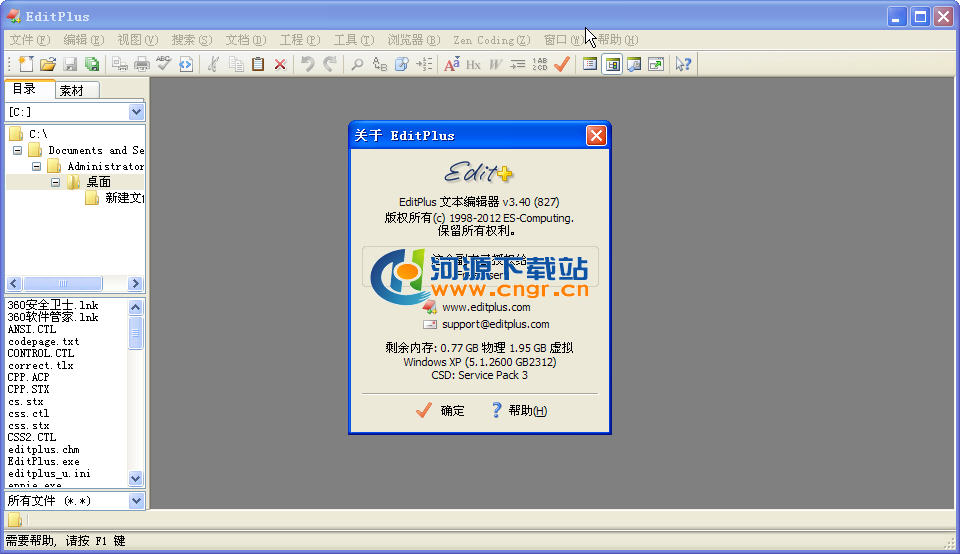Screen dimensions: 960x554
Task: Click the Save floppy disk icon
Action: 70,64
